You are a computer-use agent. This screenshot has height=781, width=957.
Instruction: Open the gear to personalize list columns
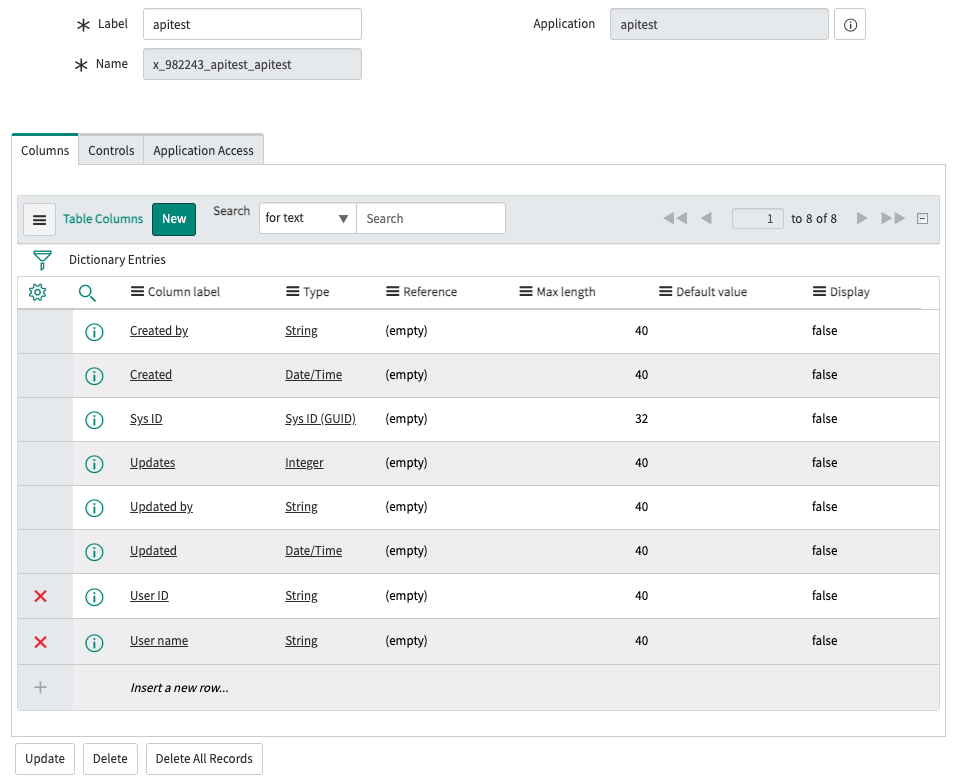tap(39, 291)
